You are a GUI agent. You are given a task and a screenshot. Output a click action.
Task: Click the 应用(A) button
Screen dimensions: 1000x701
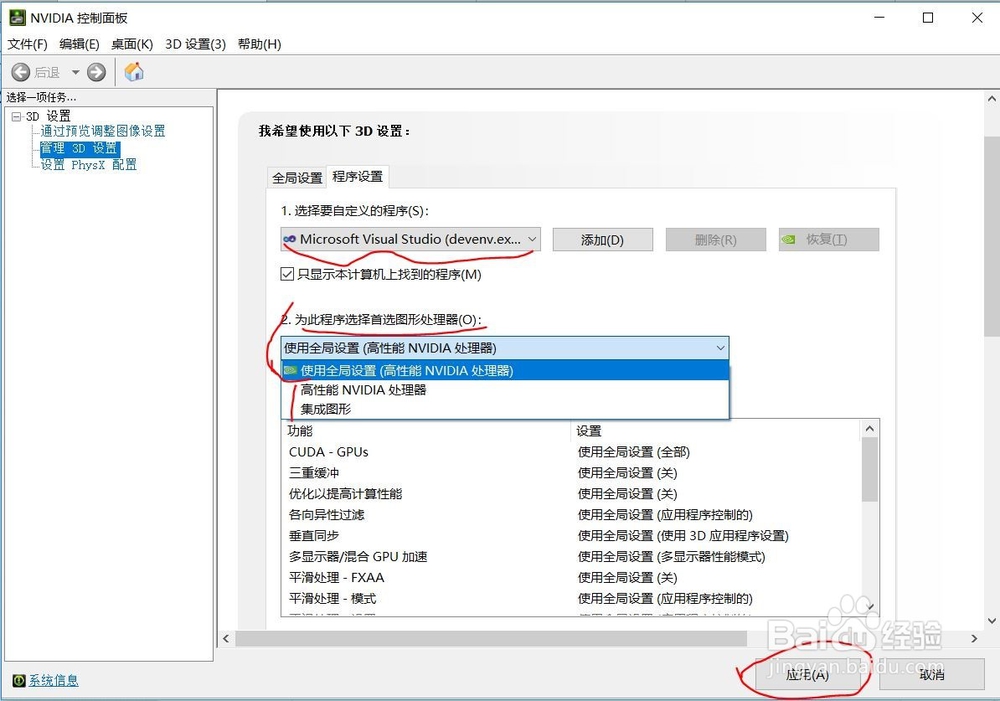[x=807, y=674]
